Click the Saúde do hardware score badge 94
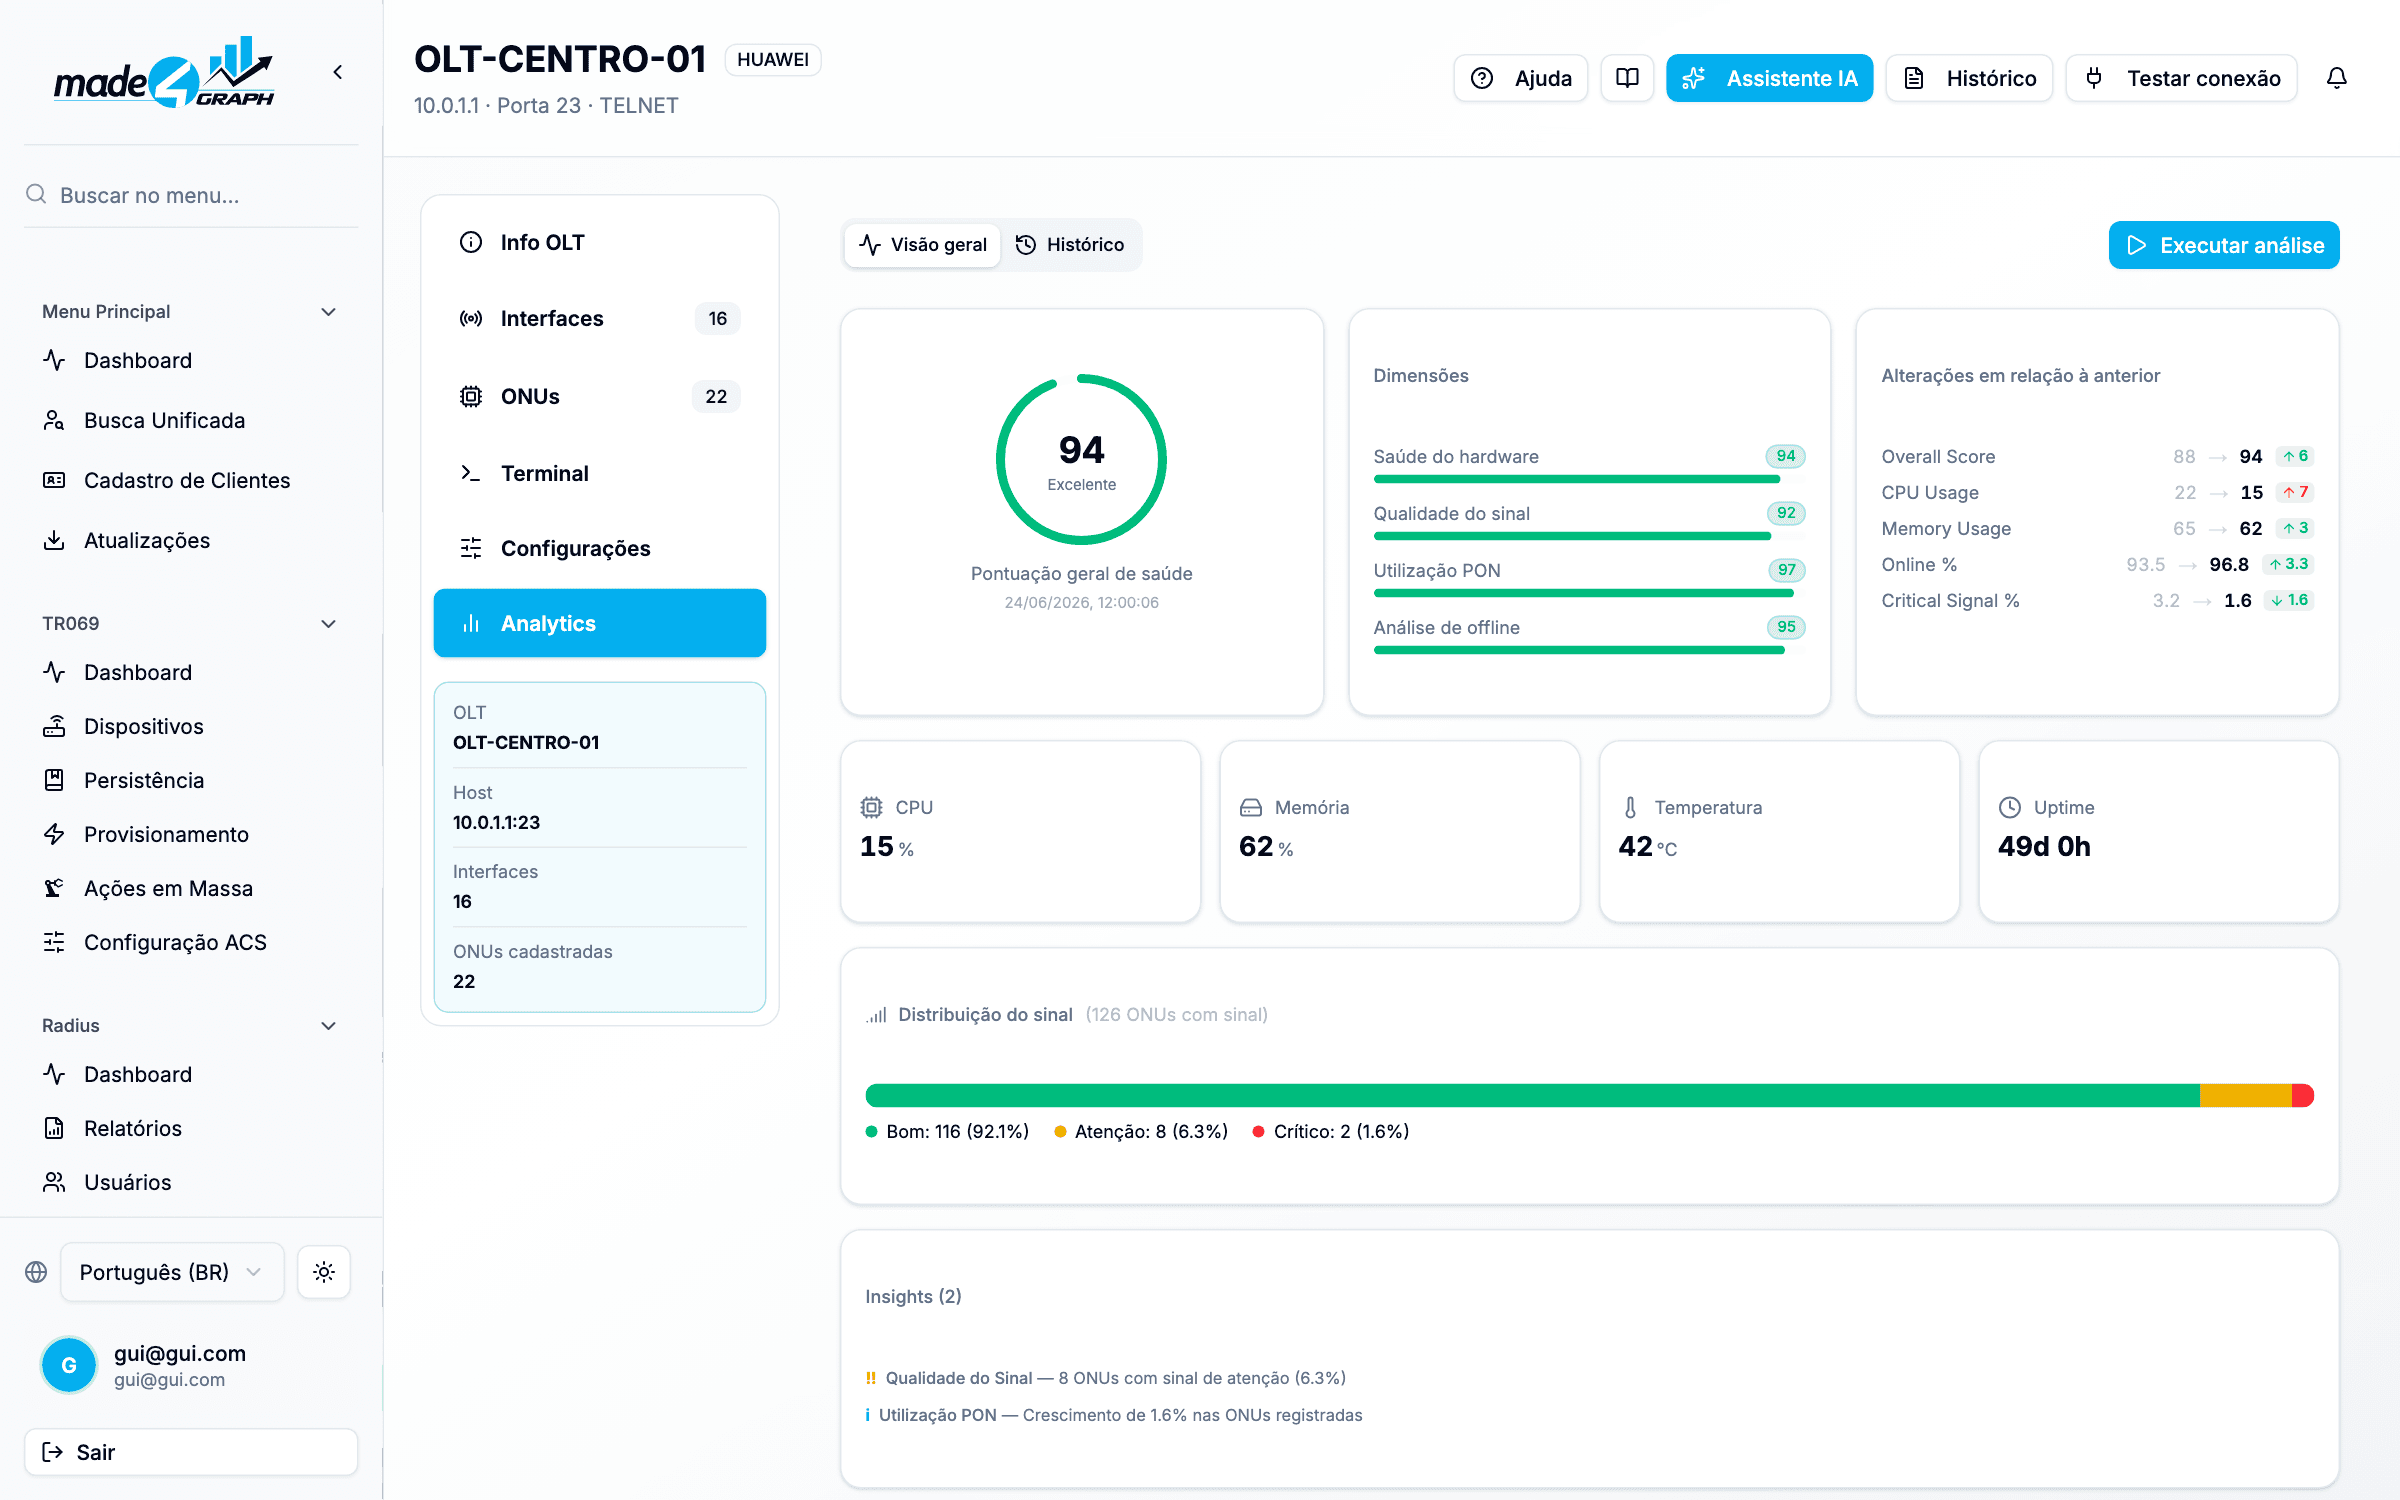This screenshot has width=2400, height=1500. (x=1786, y=456)
